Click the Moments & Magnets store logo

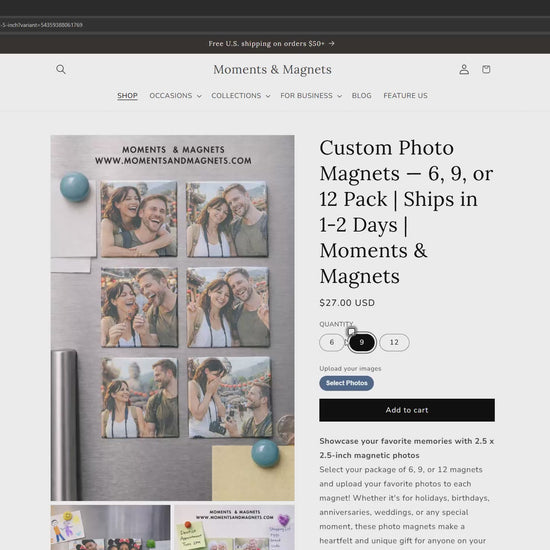(272, 69)
